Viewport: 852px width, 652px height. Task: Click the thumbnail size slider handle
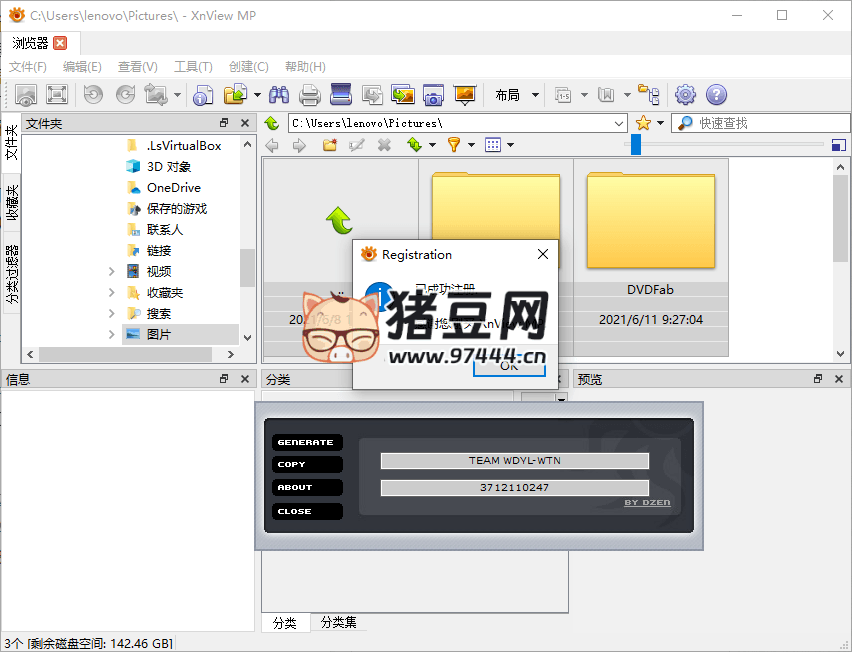point(636,145)
